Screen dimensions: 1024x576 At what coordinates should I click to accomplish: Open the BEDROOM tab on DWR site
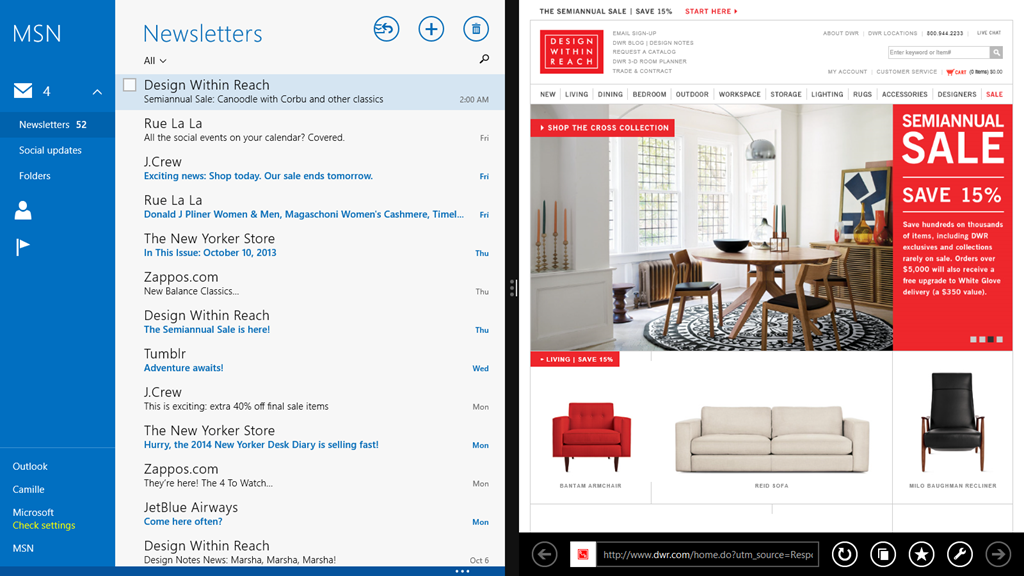click(x=649, y=94)
